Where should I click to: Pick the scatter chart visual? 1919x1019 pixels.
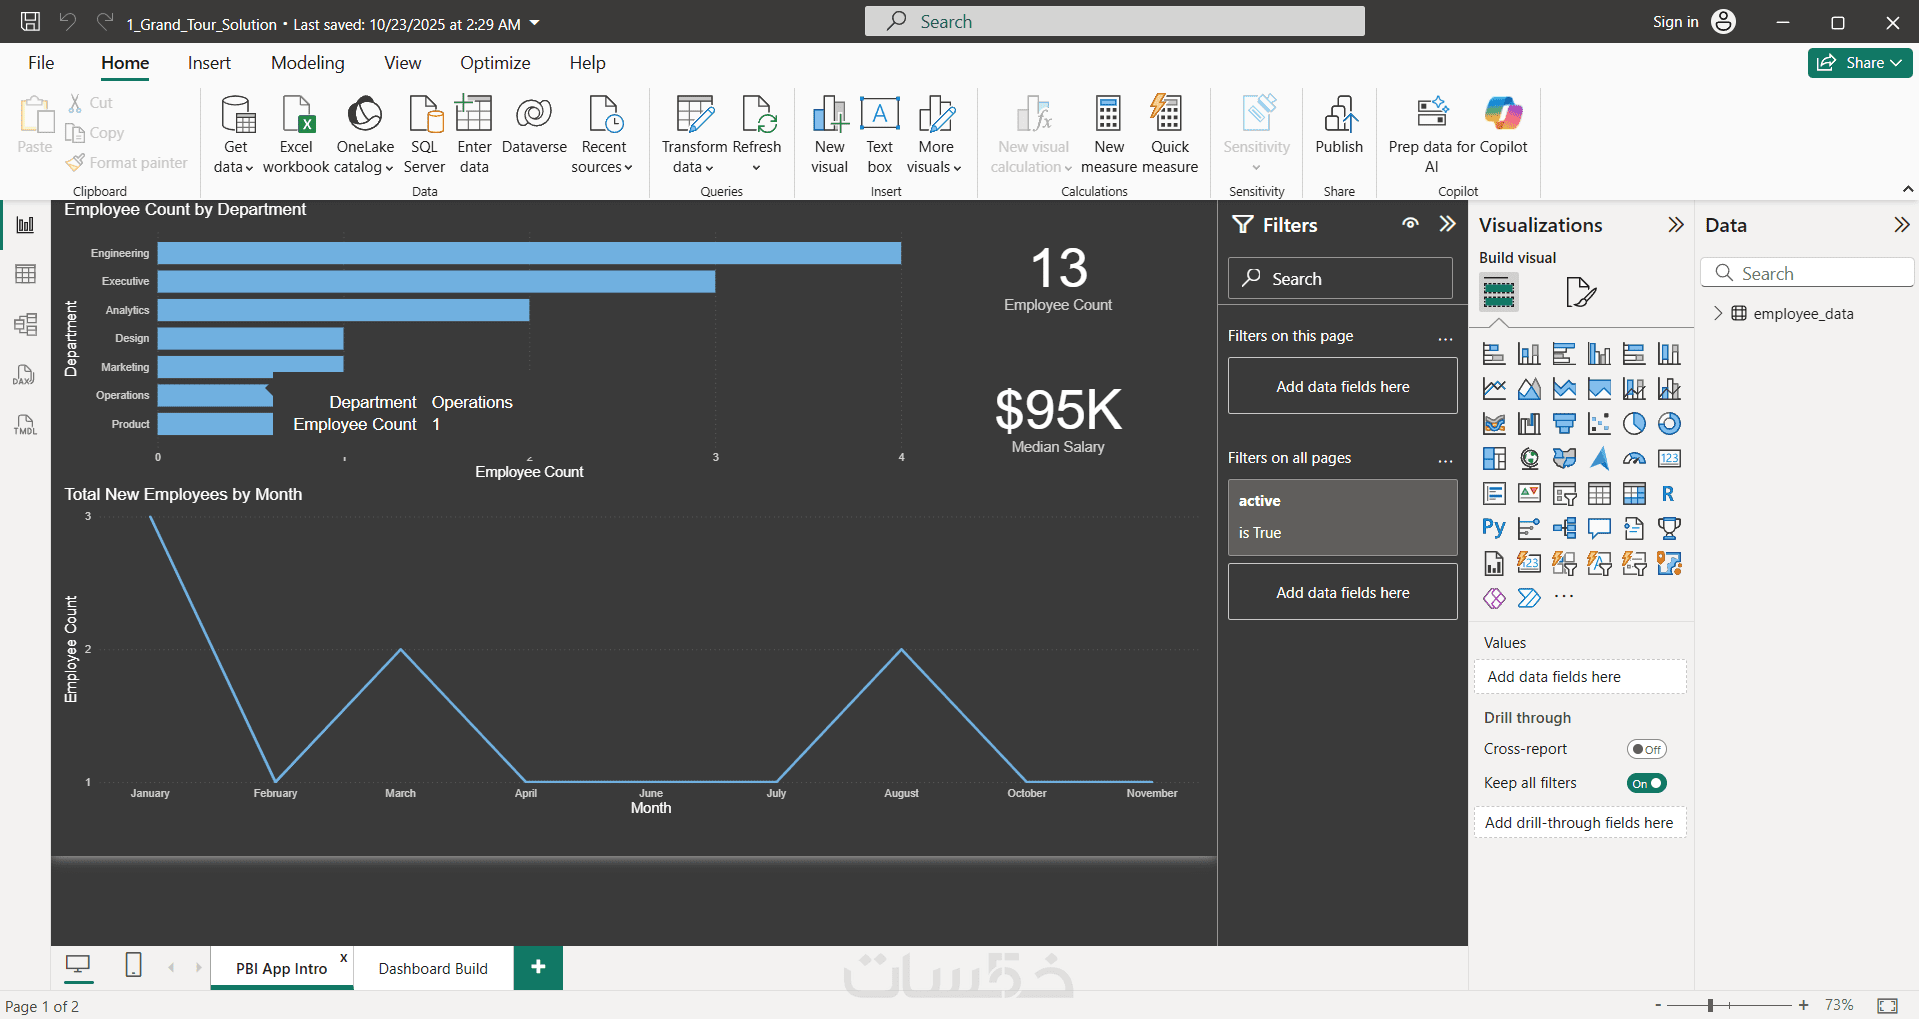pos(1599,424)
